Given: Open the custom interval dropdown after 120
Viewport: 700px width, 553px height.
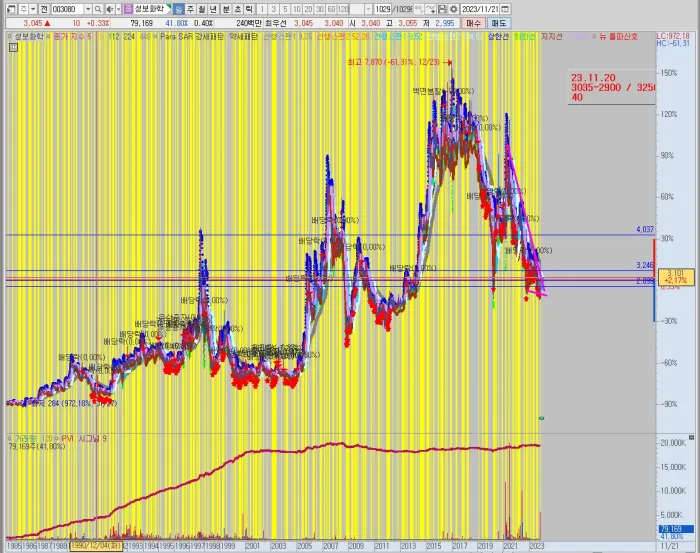Looking at the screenshot, I should click(368, 9).
